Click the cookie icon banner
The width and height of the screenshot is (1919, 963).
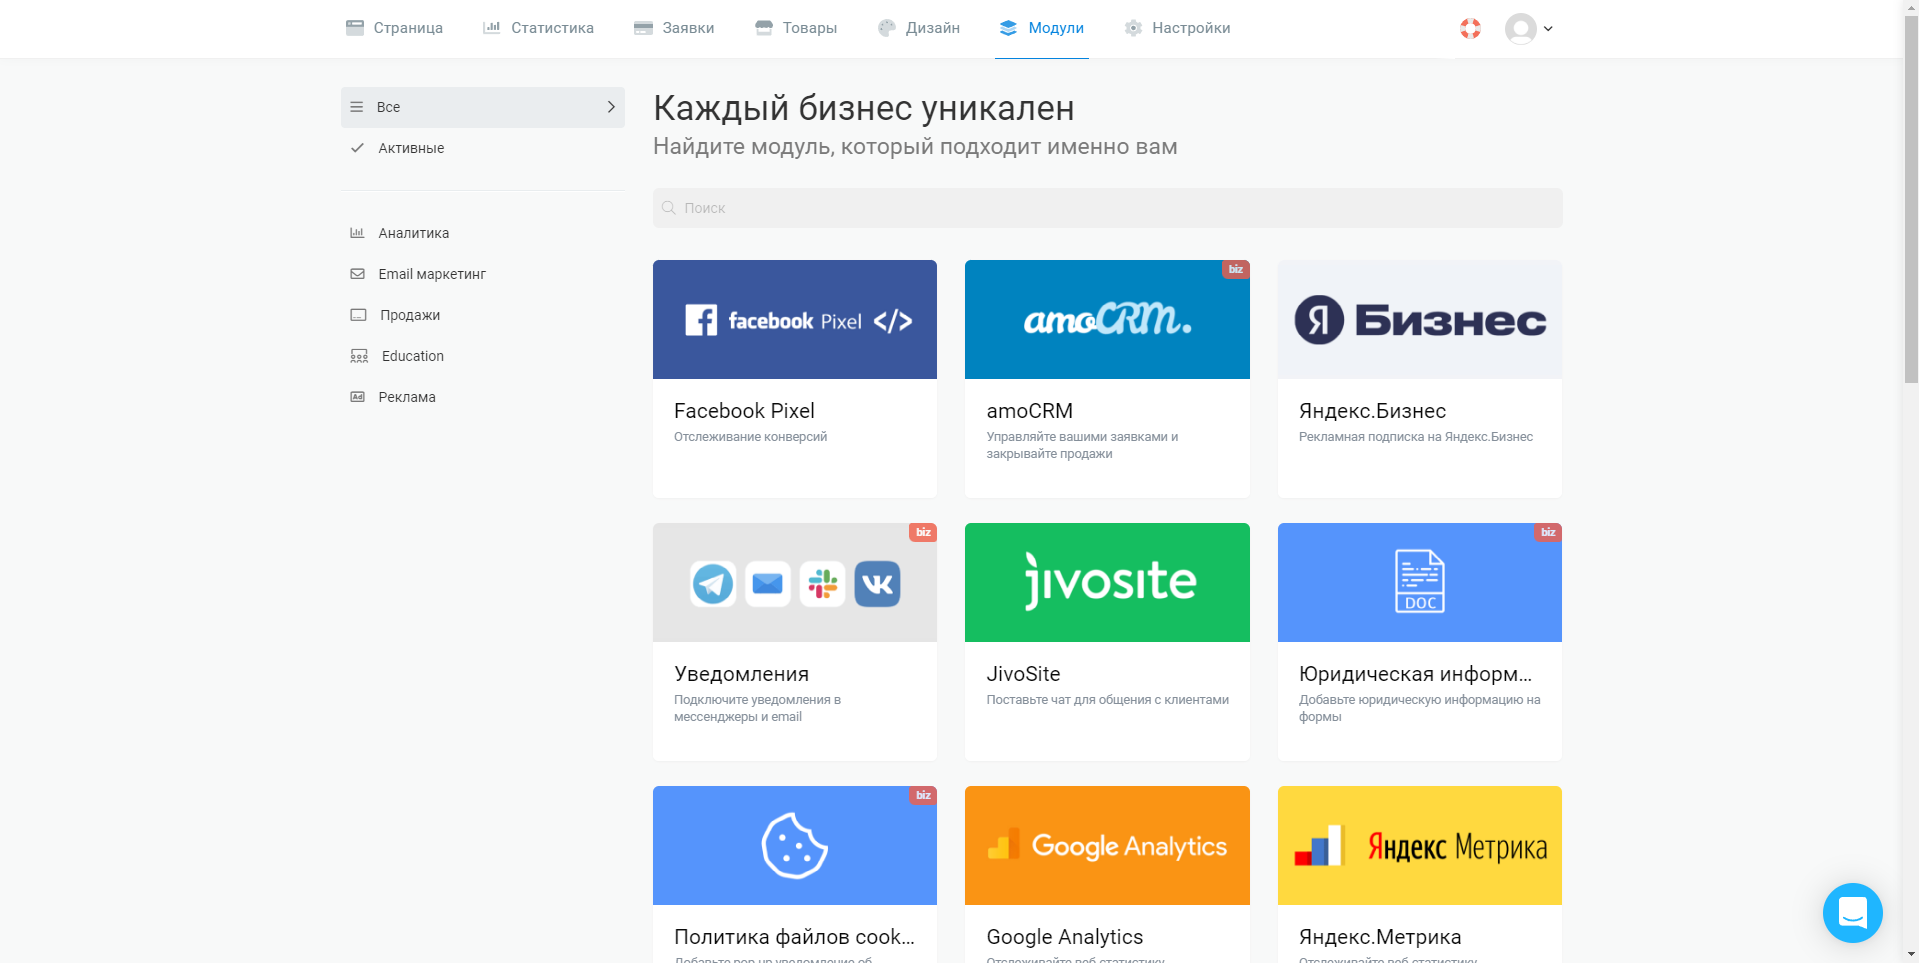[795, 845]
